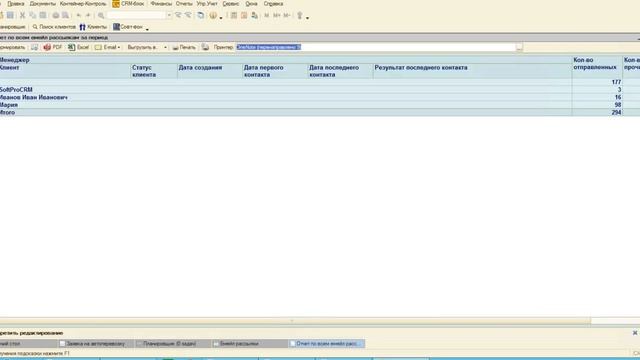Click the magnifier search icon in toolbar
Viewport: 640px width, 360px height.
101,16
